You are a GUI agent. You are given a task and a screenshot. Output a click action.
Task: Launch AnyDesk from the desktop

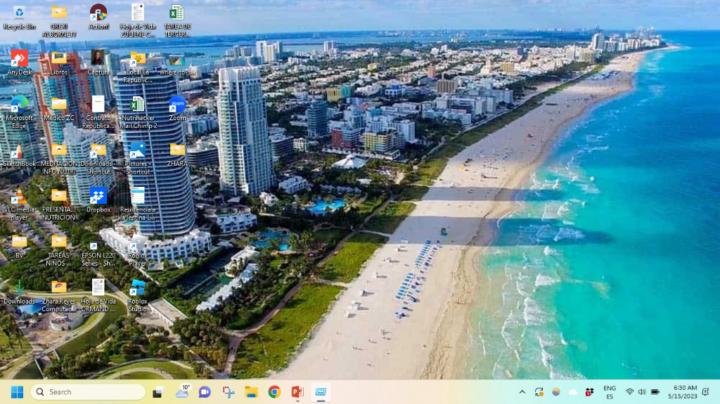(x=19, y=59)
